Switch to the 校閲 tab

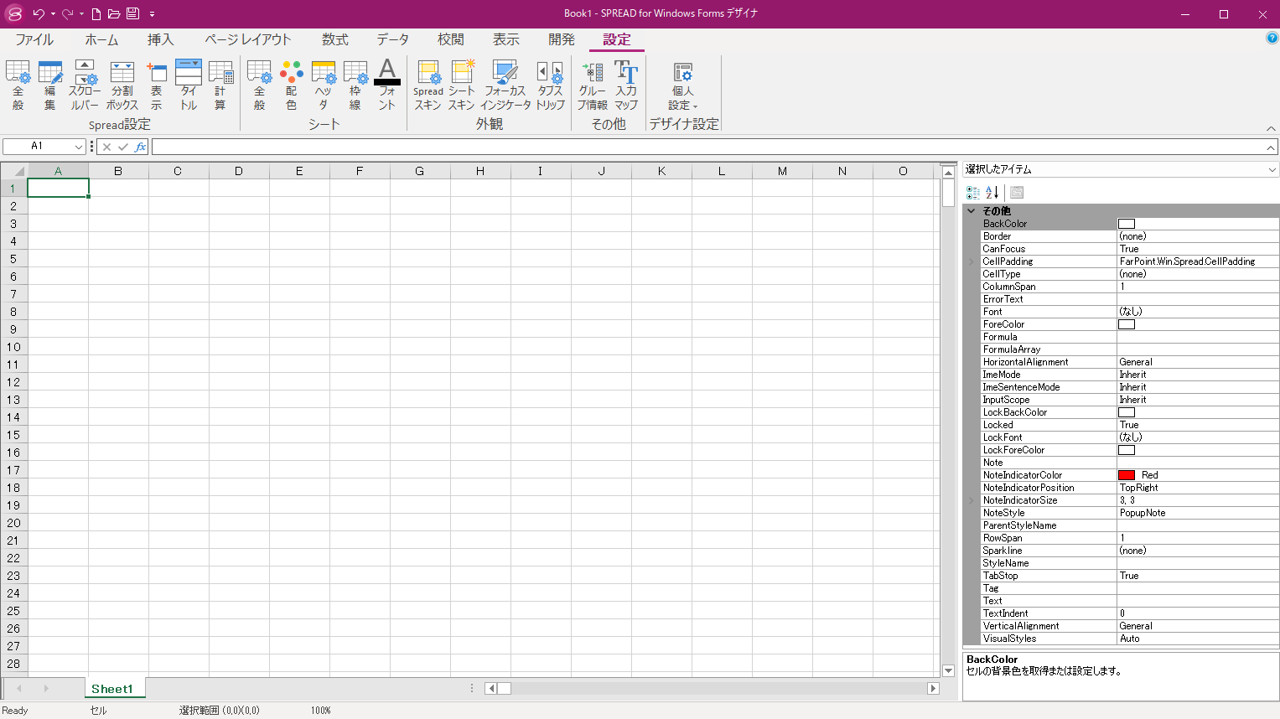click(451, 40)
